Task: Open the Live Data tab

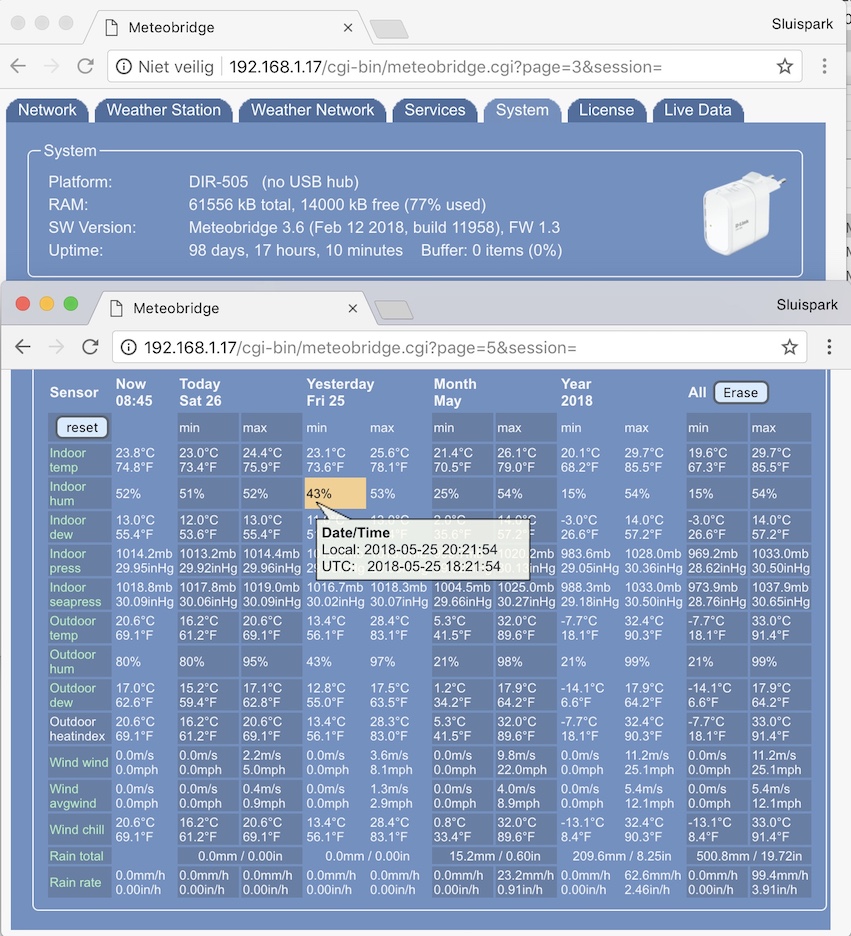Action: pos(697,110)
